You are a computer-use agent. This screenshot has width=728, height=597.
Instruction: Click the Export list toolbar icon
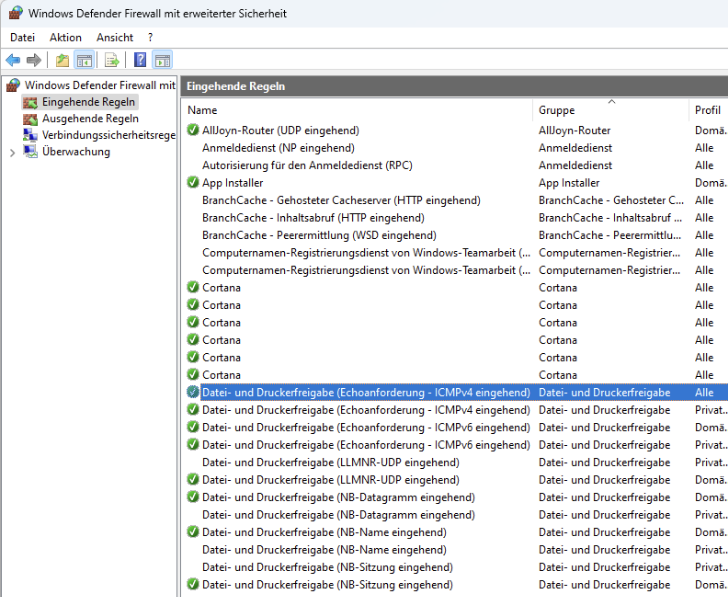(112, 60)
